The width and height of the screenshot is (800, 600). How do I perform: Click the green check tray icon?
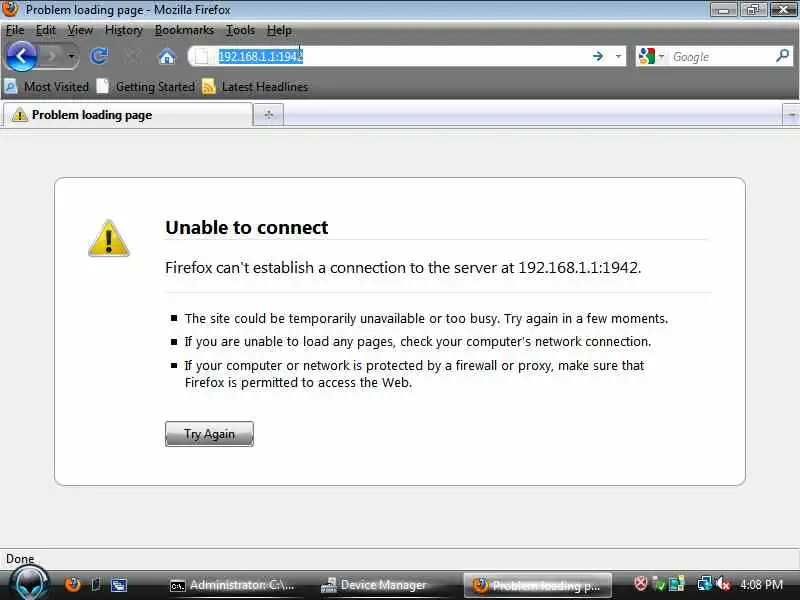click(659, 584)
